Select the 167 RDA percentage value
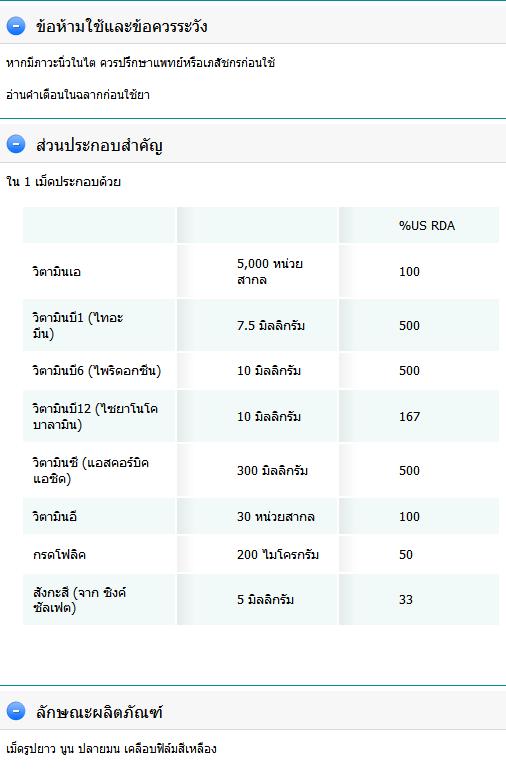The height and width of the screenshot is (769, 506). point(409,417)
